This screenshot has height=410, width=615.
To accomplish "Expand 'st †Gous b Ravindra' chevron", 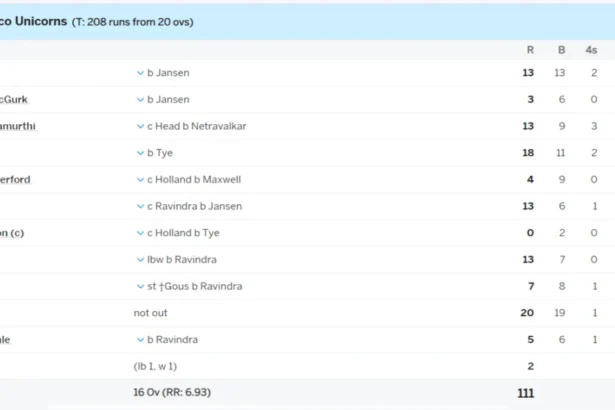I will 140,286.
